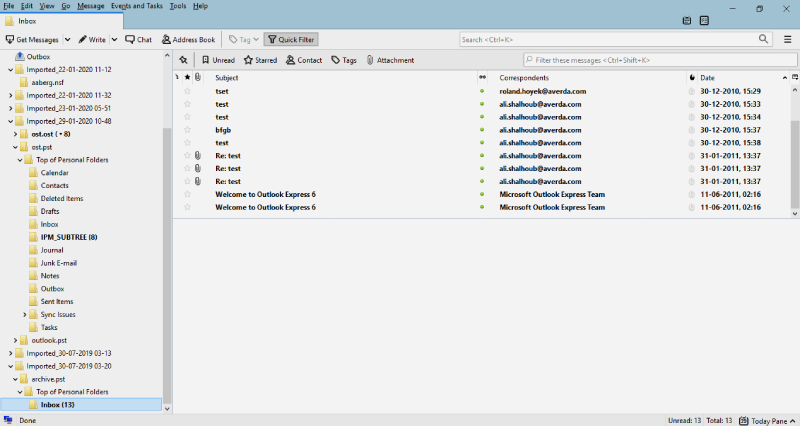
Task: Sort by the starred column header
Action: [x=187, y=78]
